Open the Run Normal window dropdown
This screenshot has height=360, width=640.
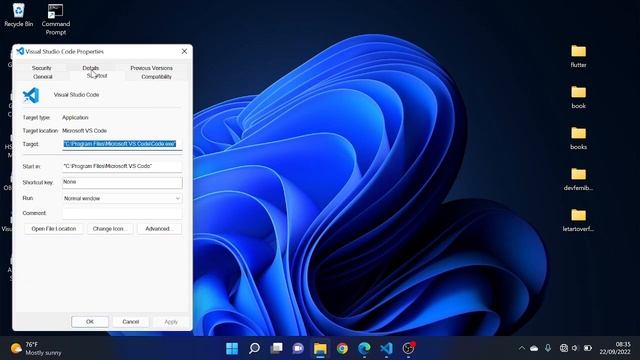[x=122, y=198]
